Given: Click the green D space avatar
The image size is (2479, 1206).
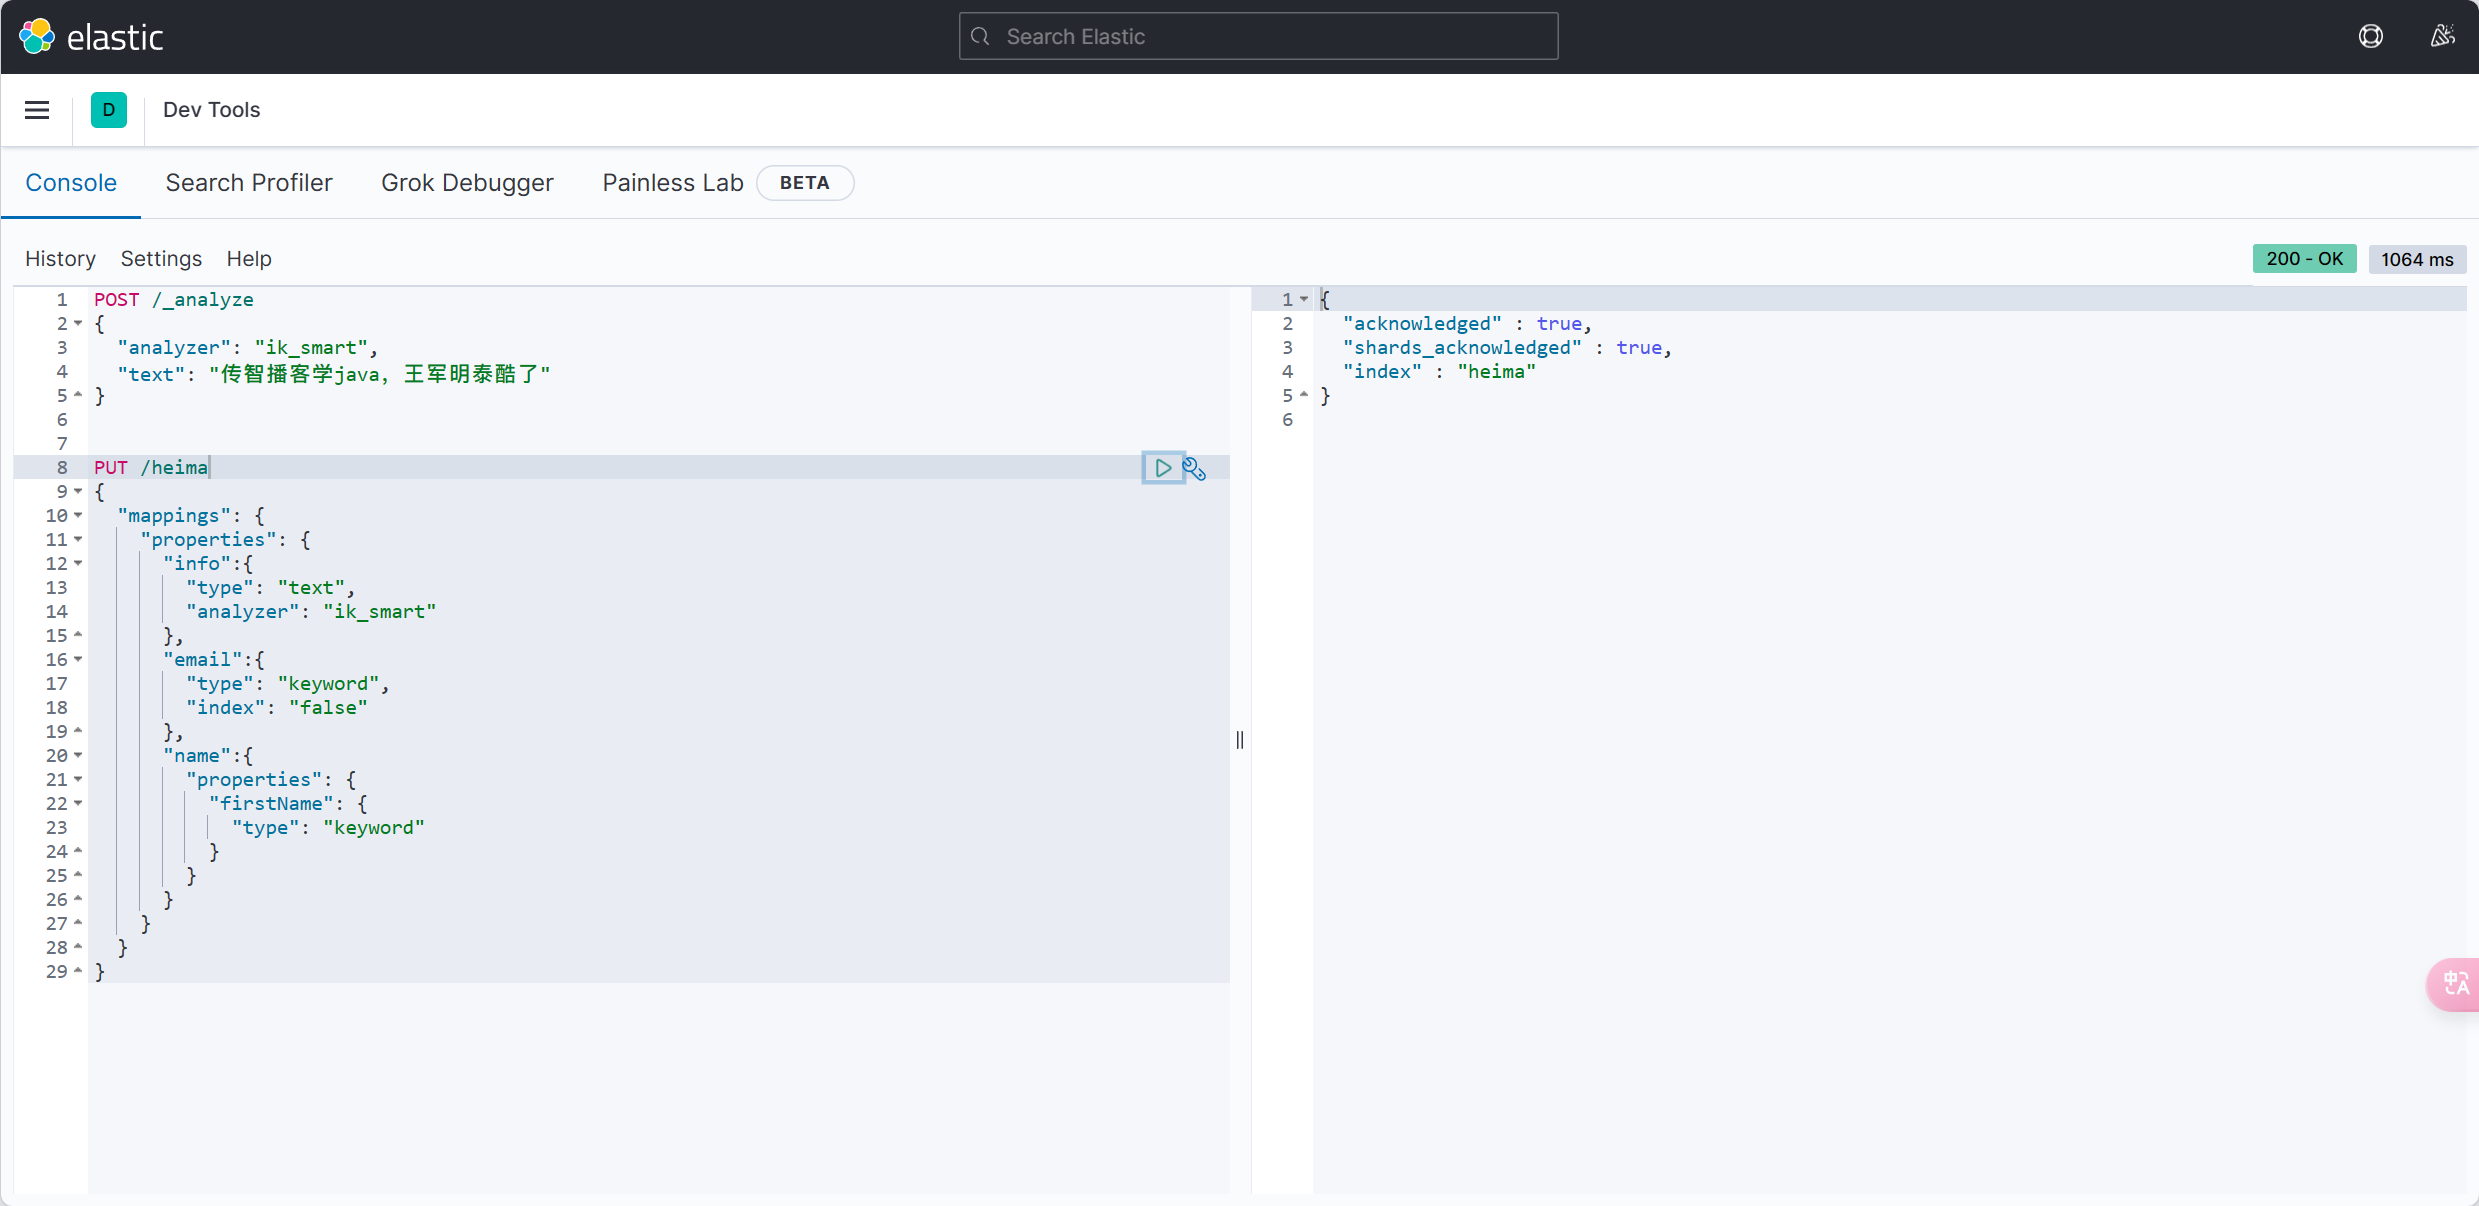Looking at the screenshot, I should (x=109, y=110).
